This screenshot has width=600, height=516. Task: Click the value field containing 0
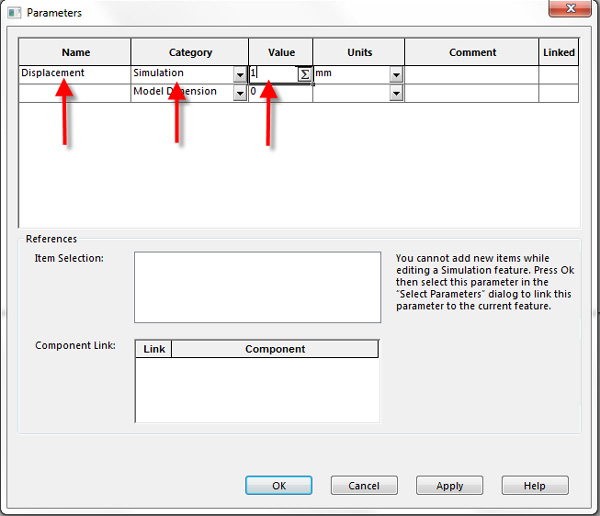280,92
